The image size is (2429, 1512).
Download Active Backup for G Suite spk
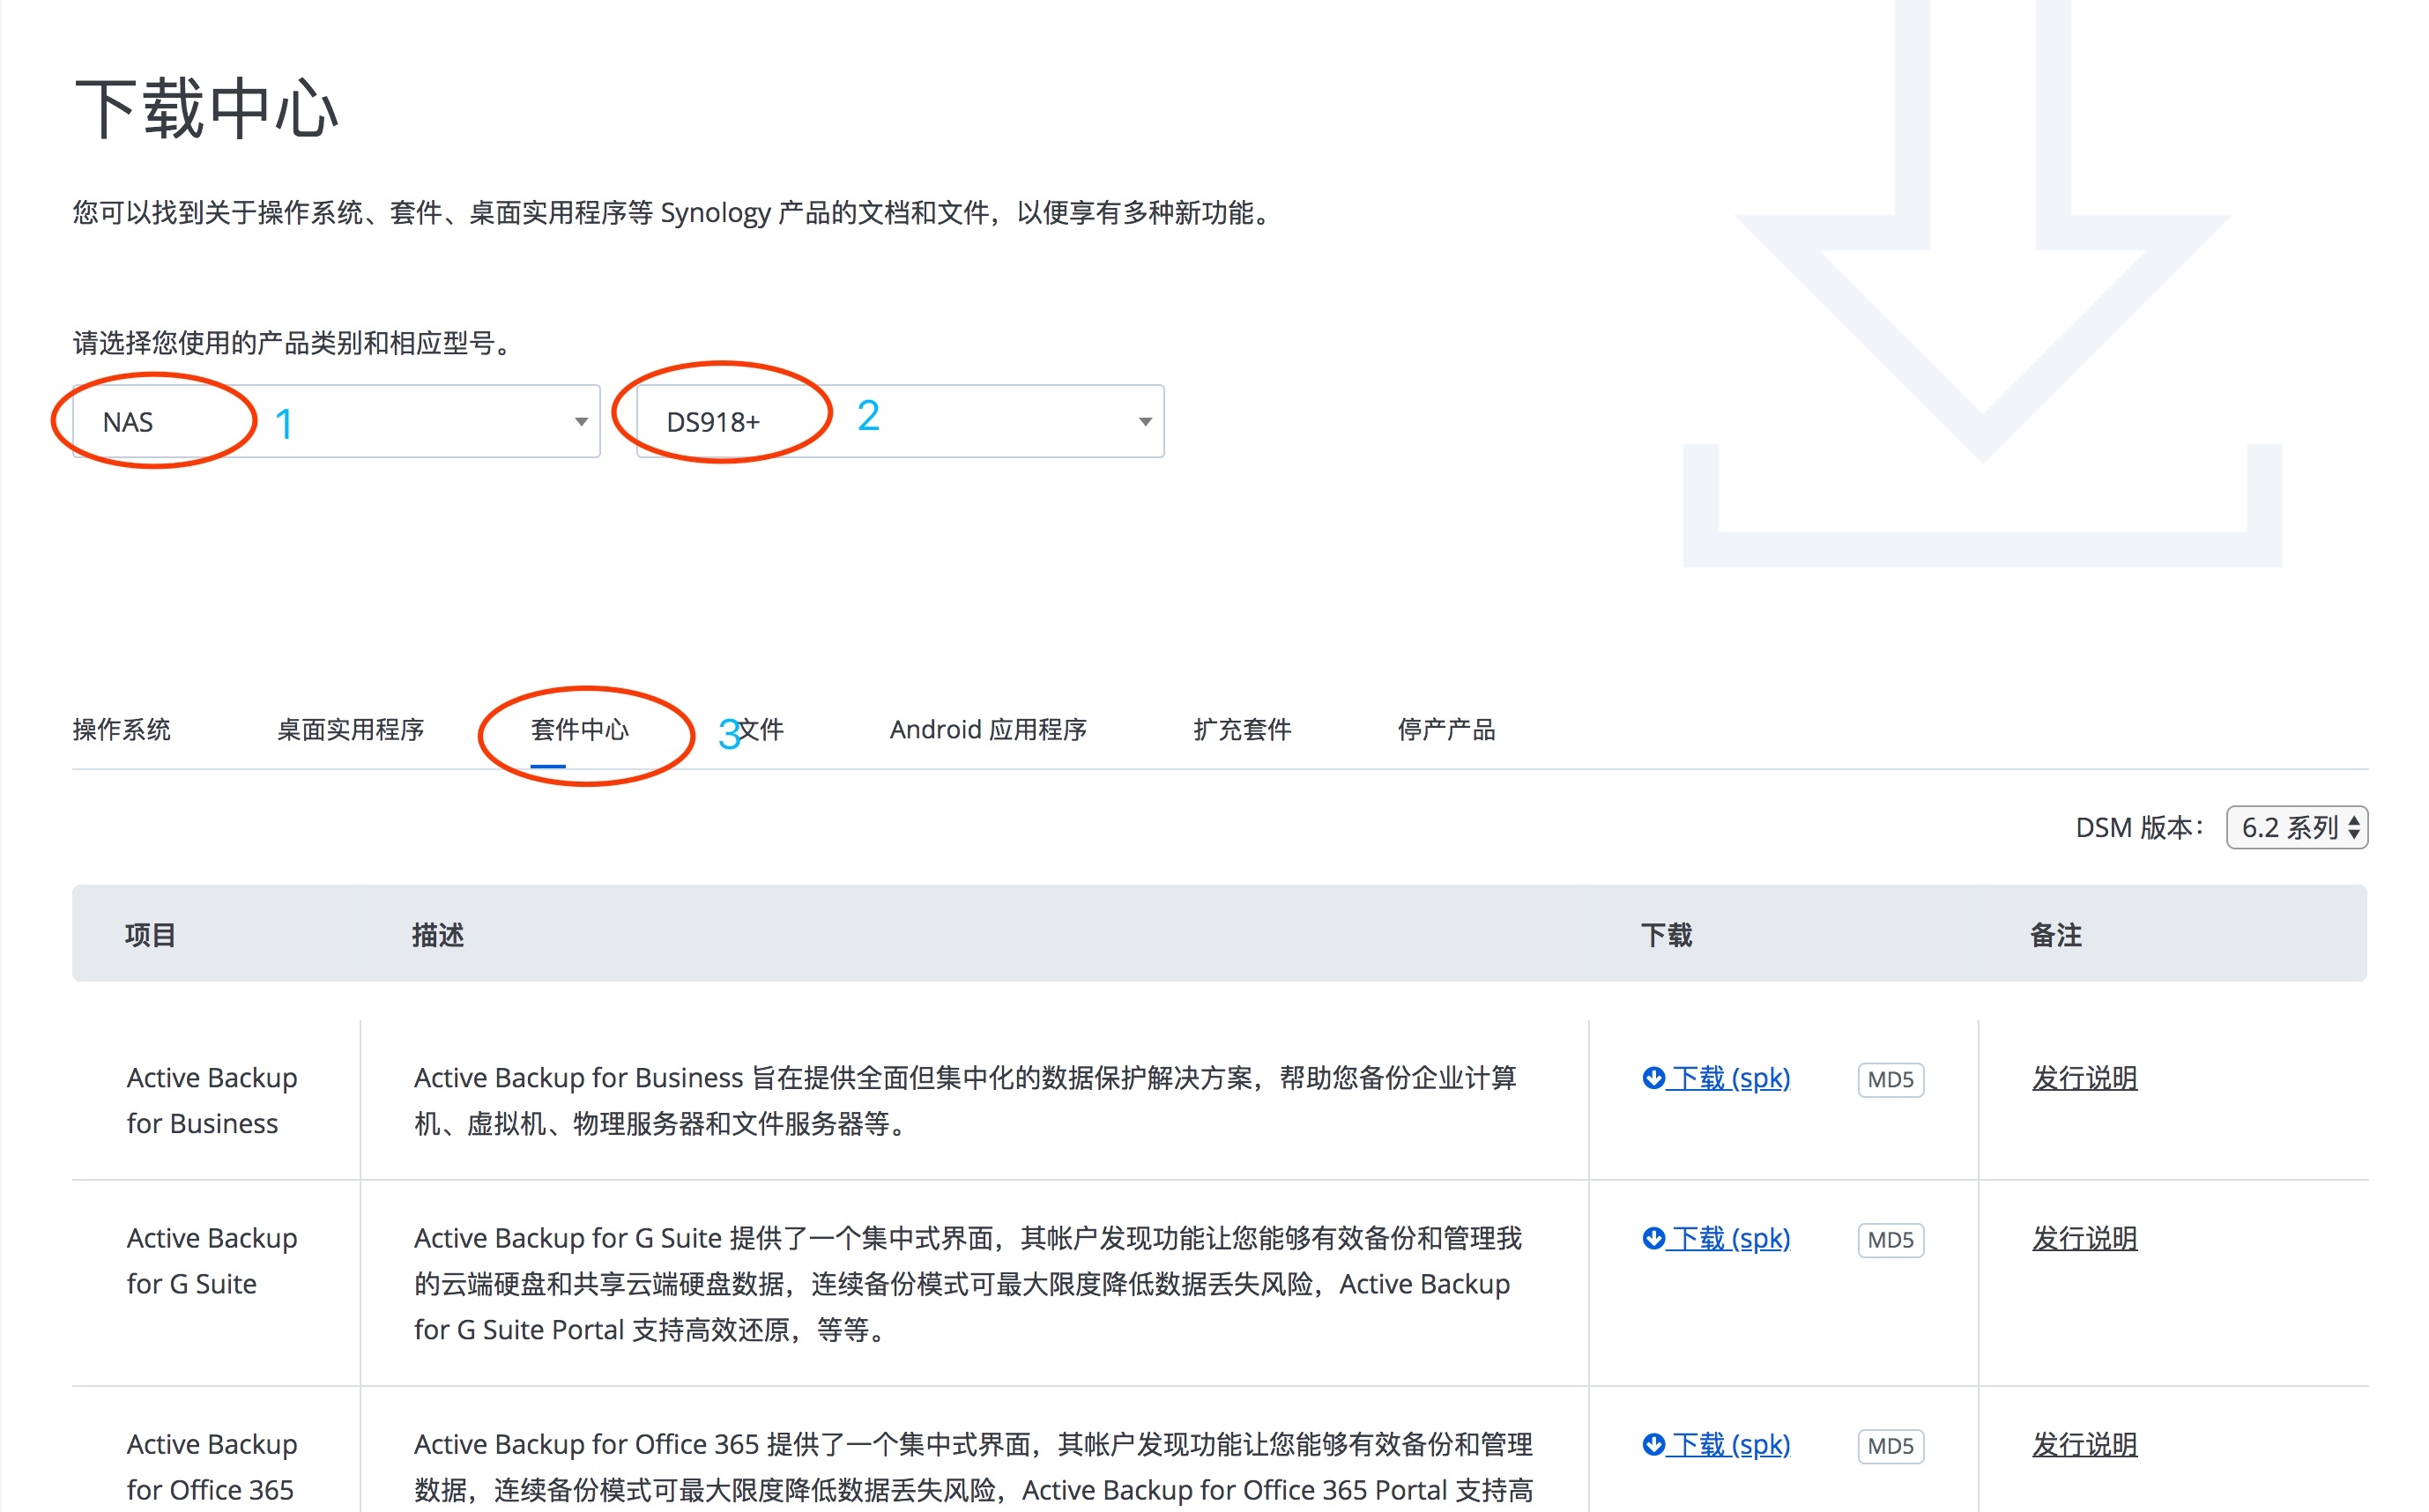1716,1238
